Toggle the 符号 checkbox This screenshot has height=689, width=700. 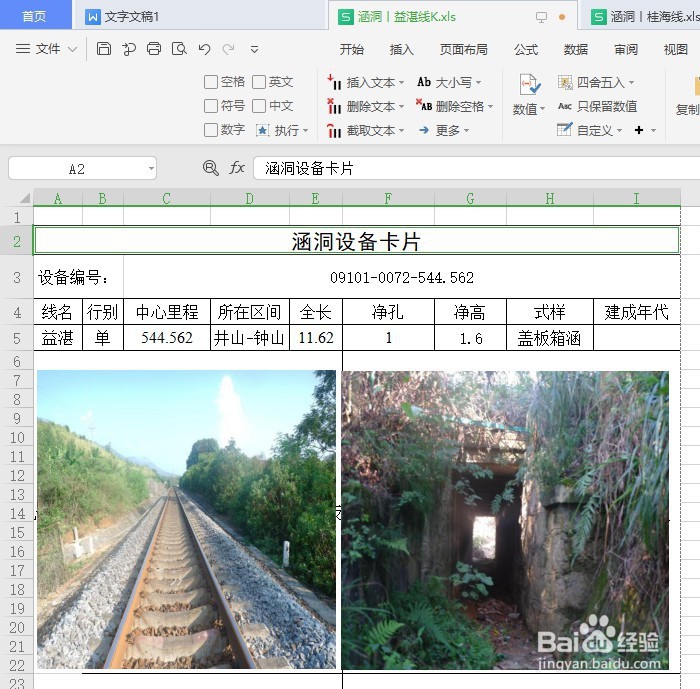tap(211, 106)
